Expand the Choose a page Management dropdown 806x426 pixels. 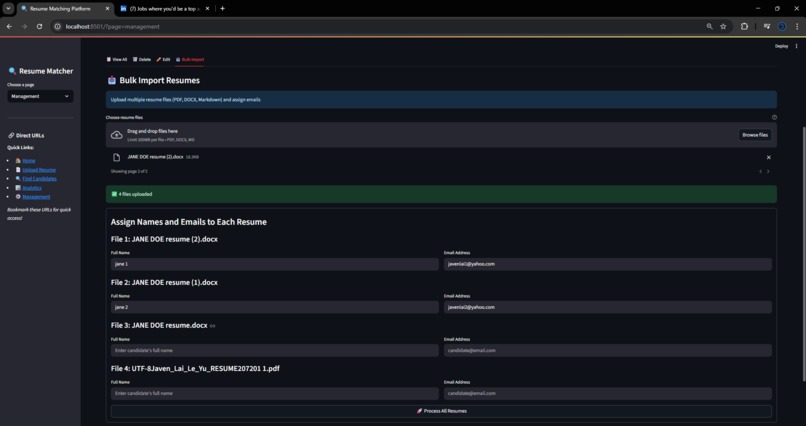coord(40,96)
